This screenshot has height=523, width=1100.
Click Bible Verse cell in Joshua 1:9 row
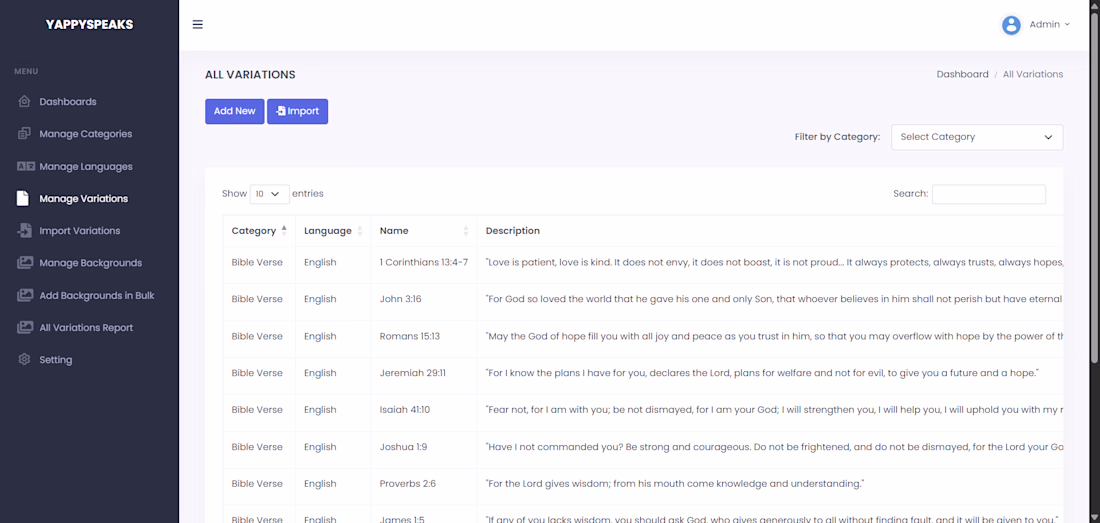coord(257,447)
